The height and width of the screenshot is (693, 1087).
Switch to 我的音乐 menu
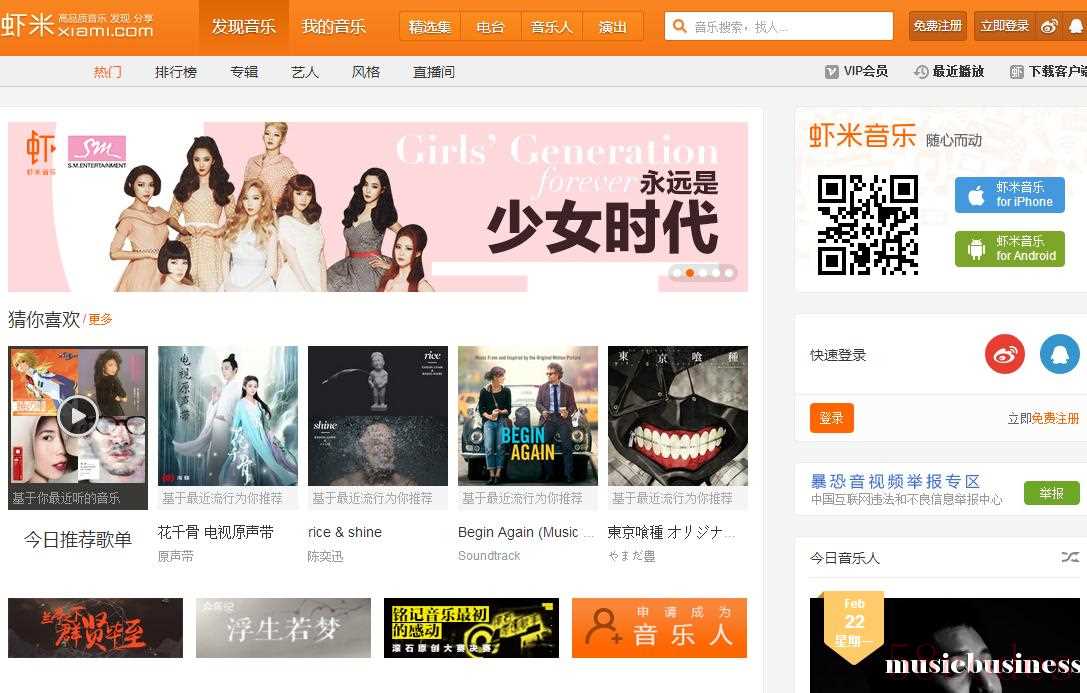click(333, 27)
